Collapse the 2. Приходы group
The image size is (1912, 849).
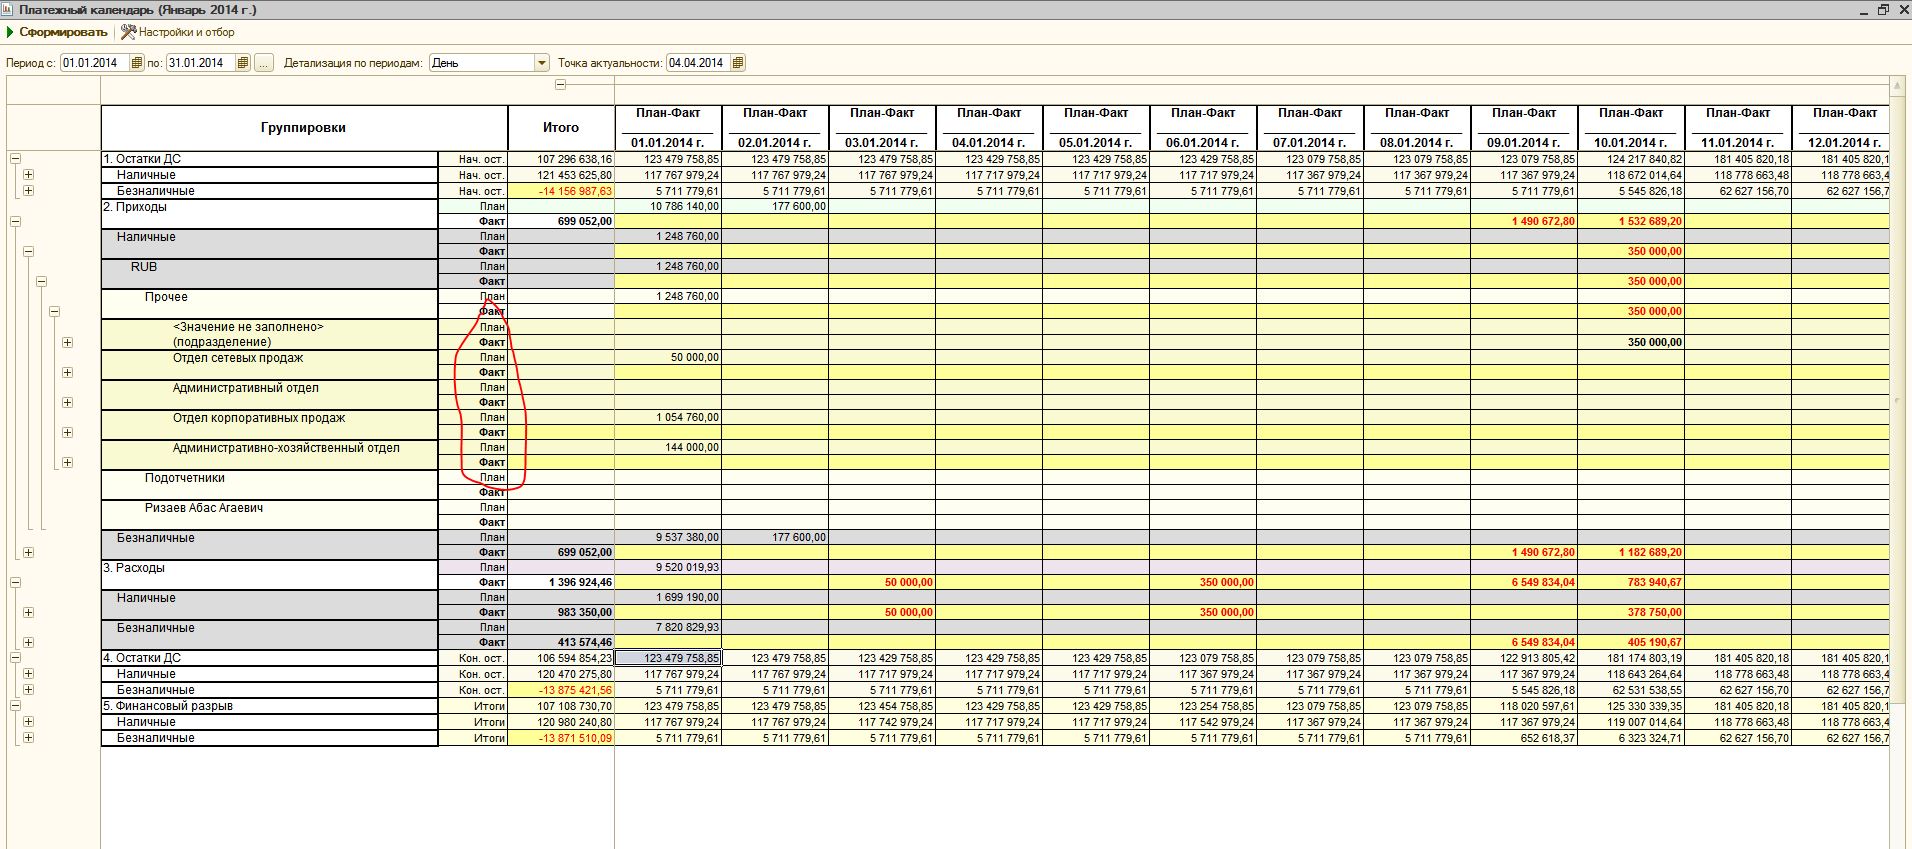tap(15, 222)
